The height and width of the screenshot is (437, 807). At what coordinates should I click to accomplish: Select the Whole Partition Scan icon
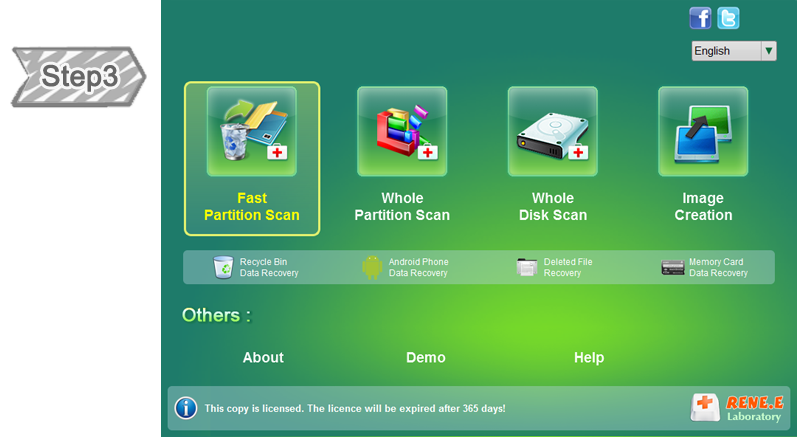click(x=402, y=132)
